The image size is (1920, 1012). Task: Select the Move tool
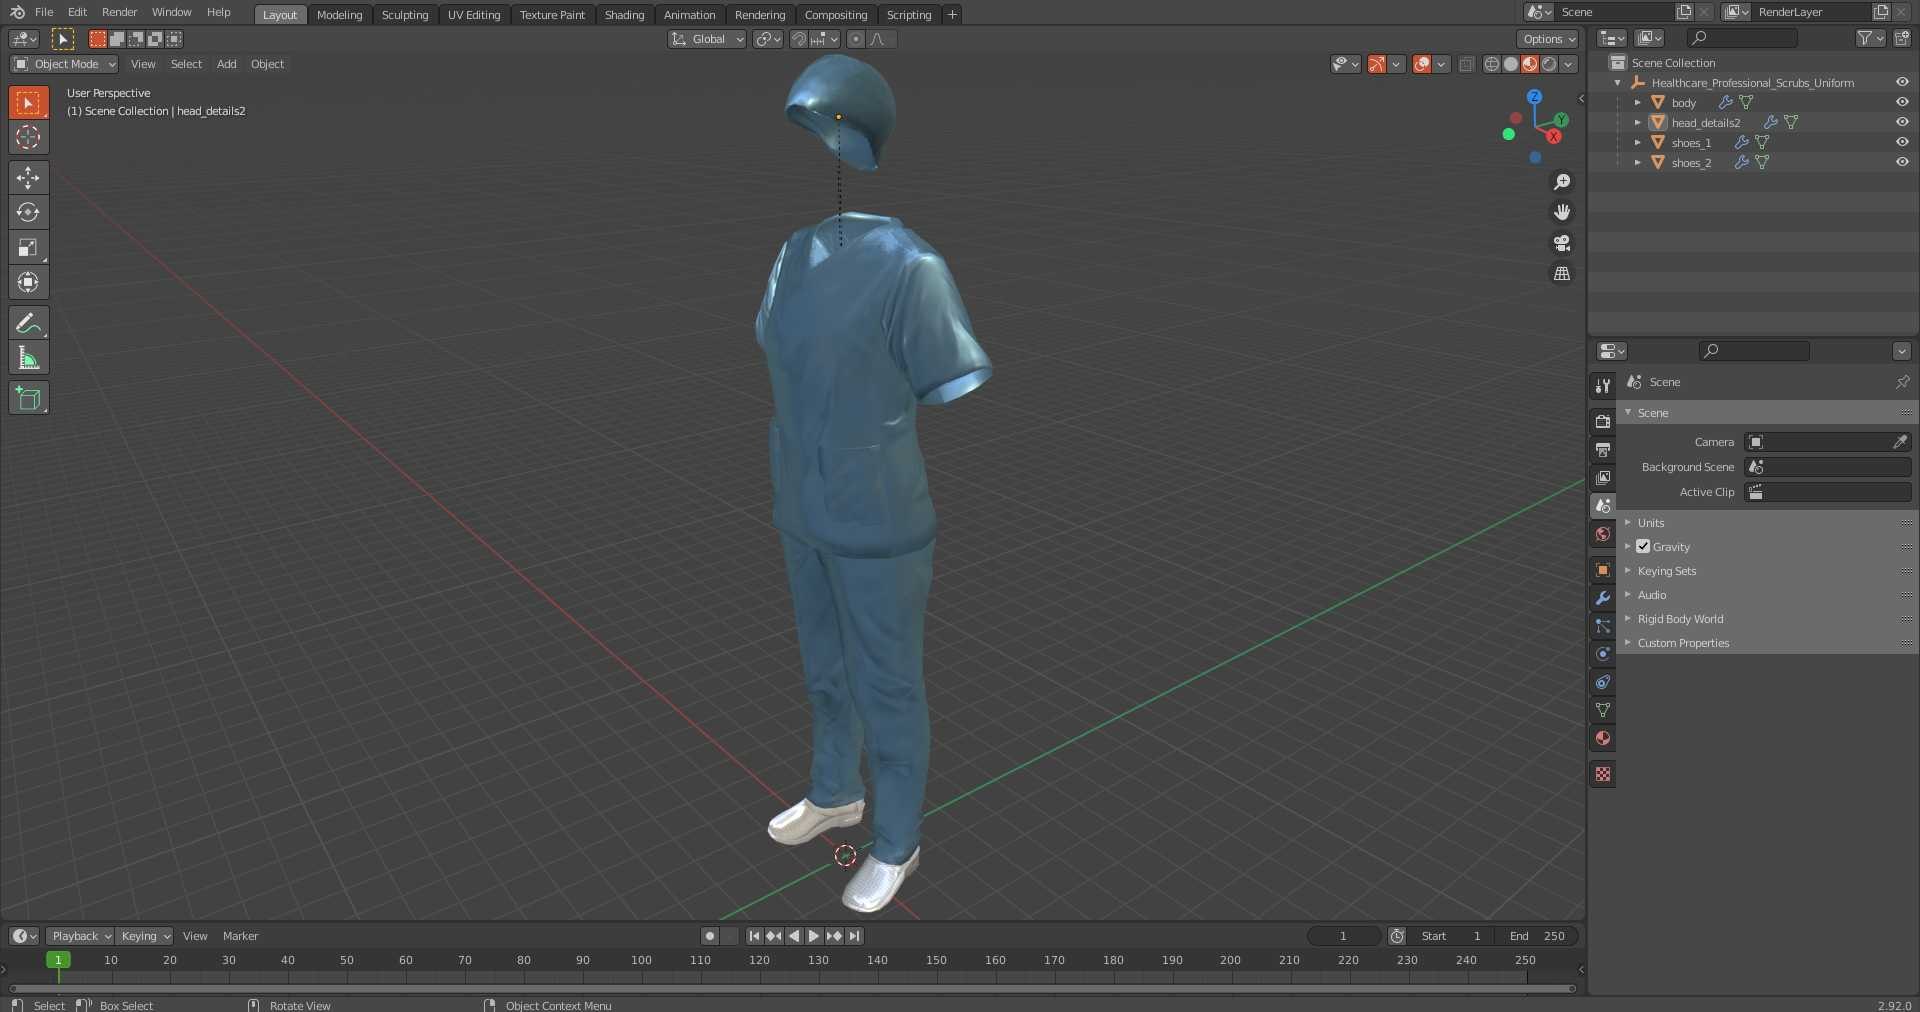pyautogui.click(x=28, y=178)
